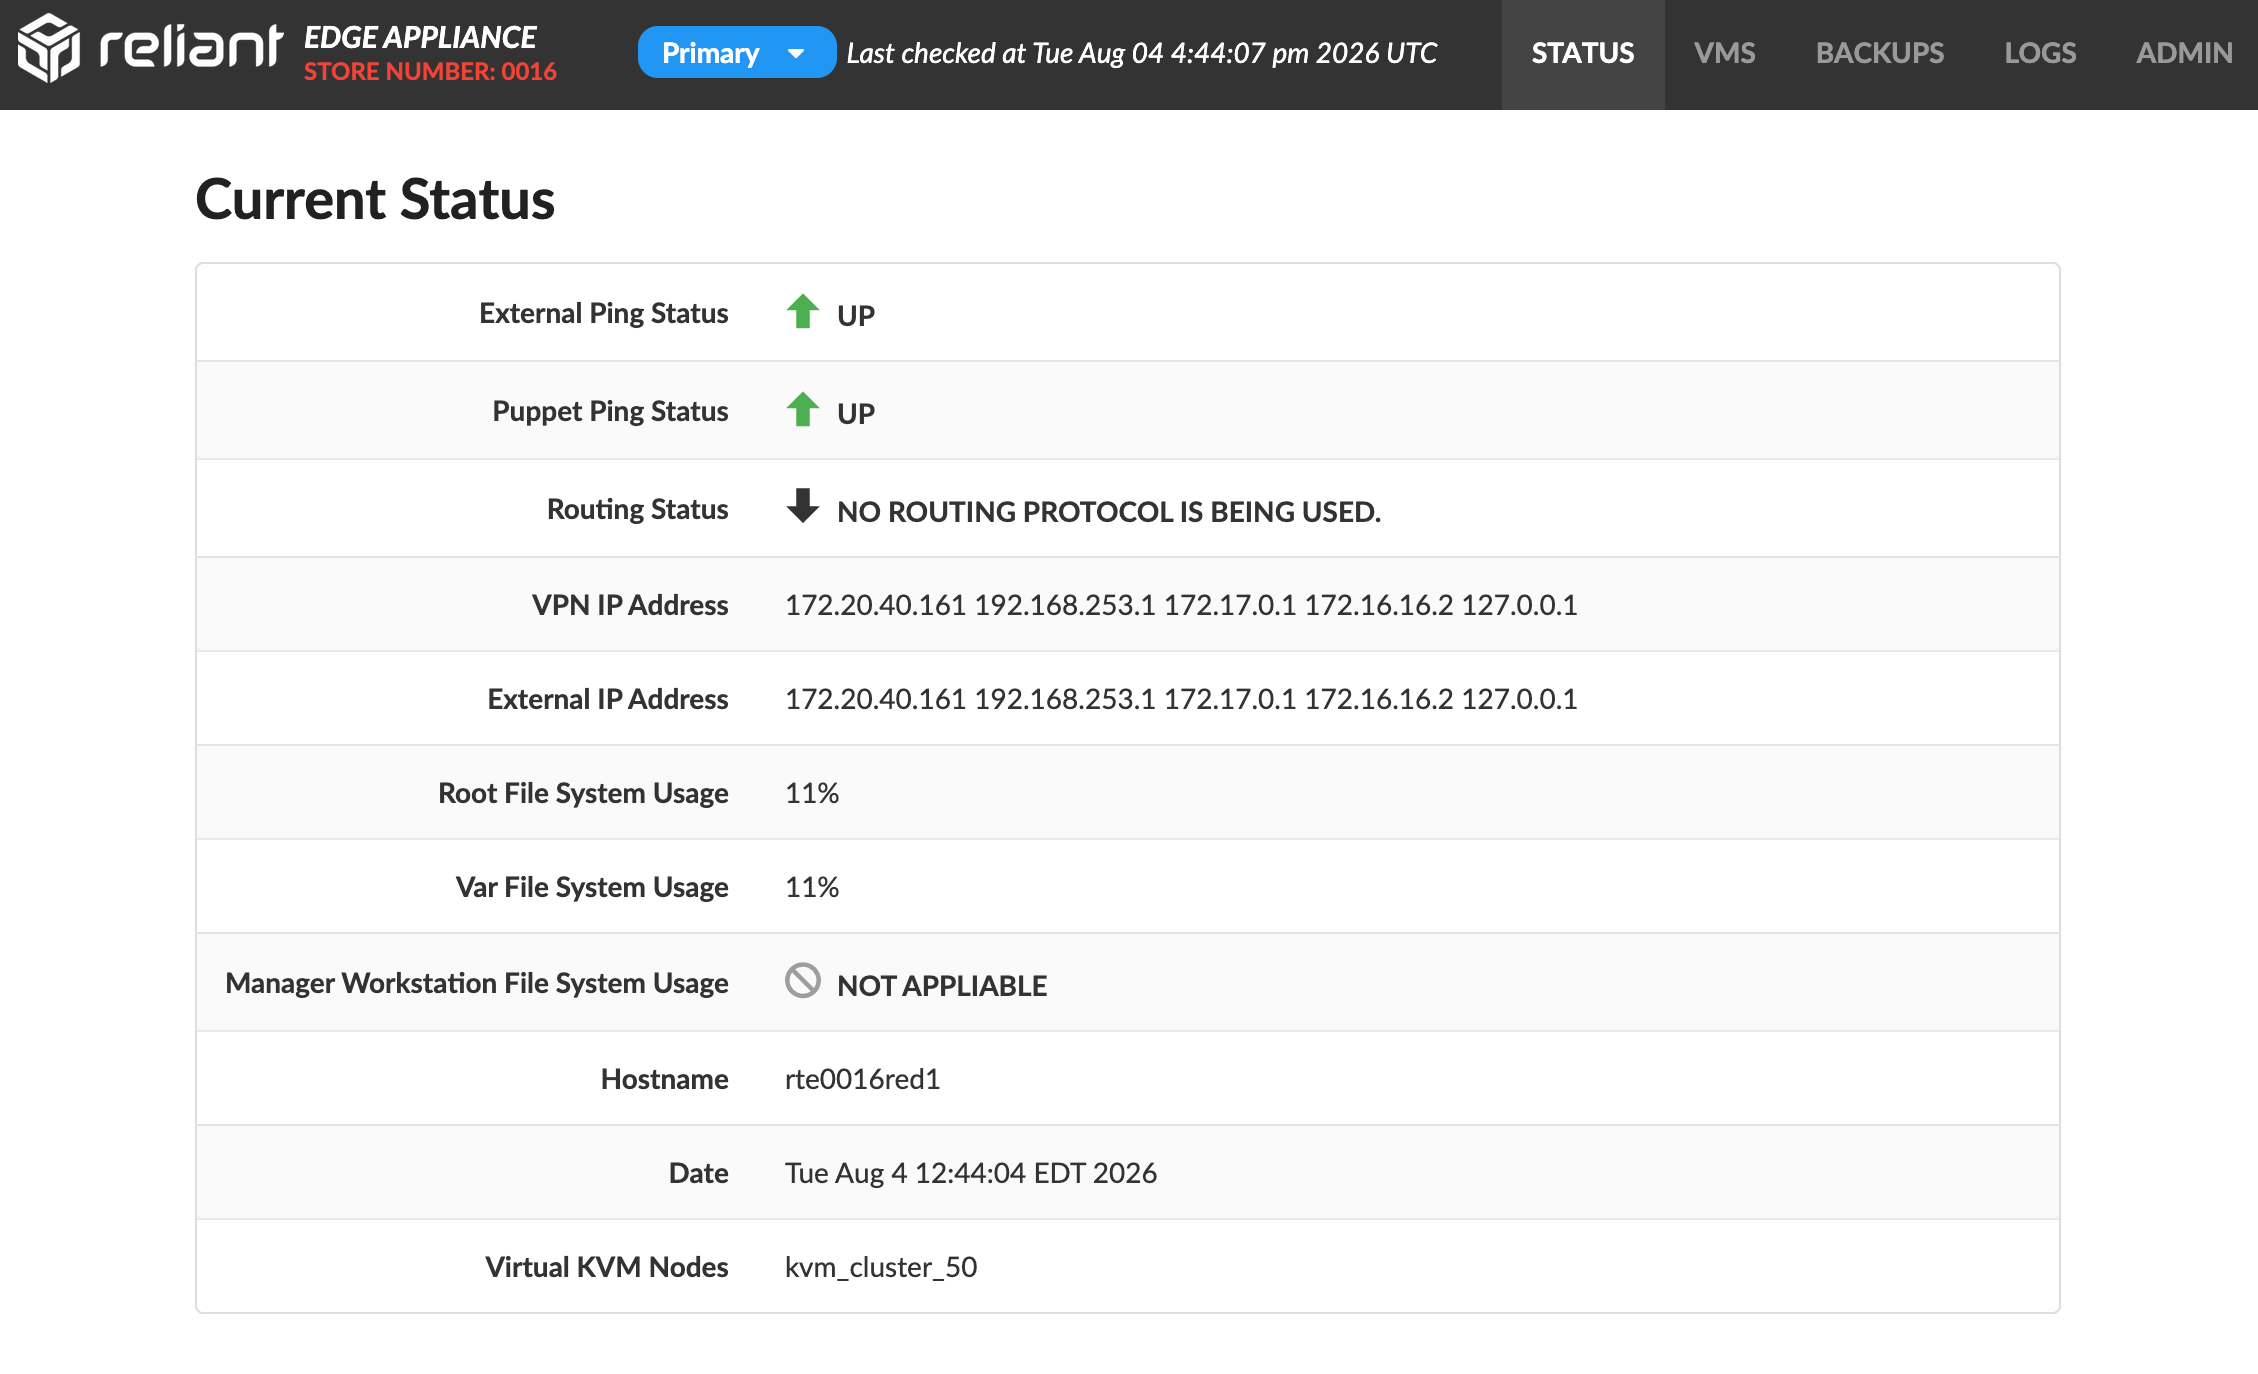Viewport: 2258px width, 1374px height.
Task: Click the green up arrow for Puppet Ping Status
Action: click(802, 410)
